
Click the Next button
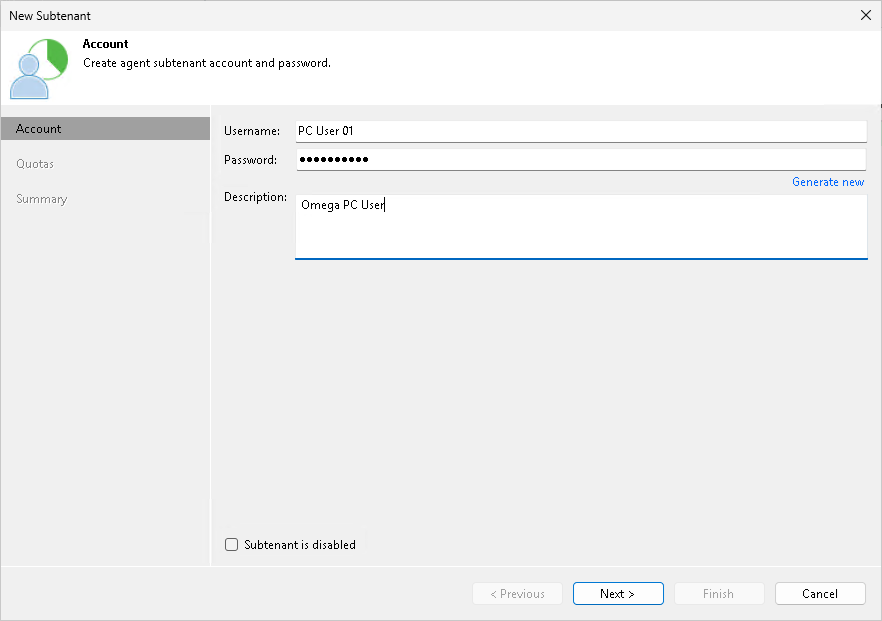(618, 593)
